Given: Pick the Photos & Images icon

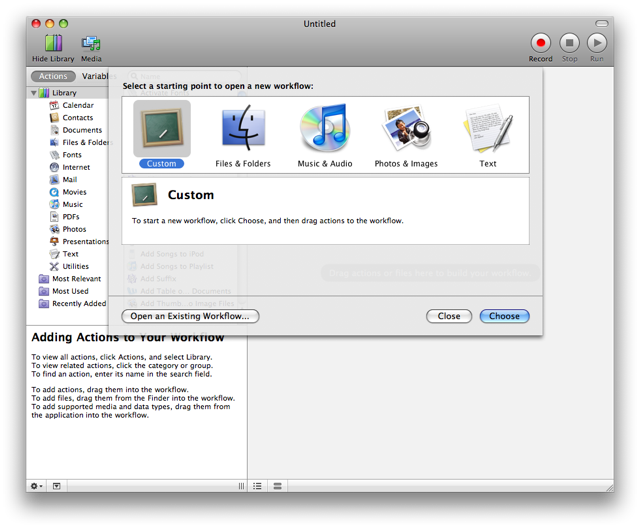Looking at the screenshot, I should pyautogui.click(x=406, y=127).
